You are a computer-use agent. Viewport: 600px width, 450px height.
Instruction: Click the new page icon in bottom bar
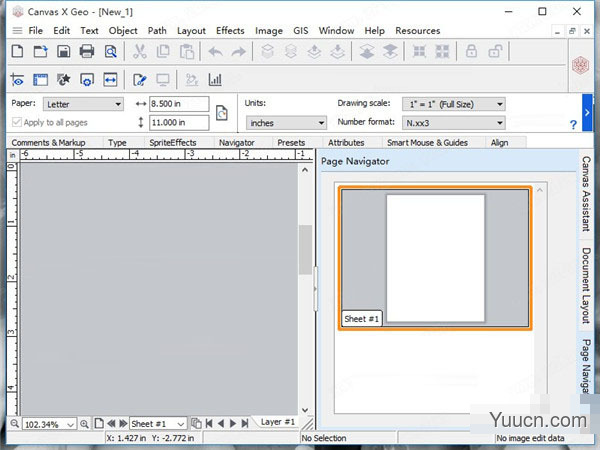(99, 423)
